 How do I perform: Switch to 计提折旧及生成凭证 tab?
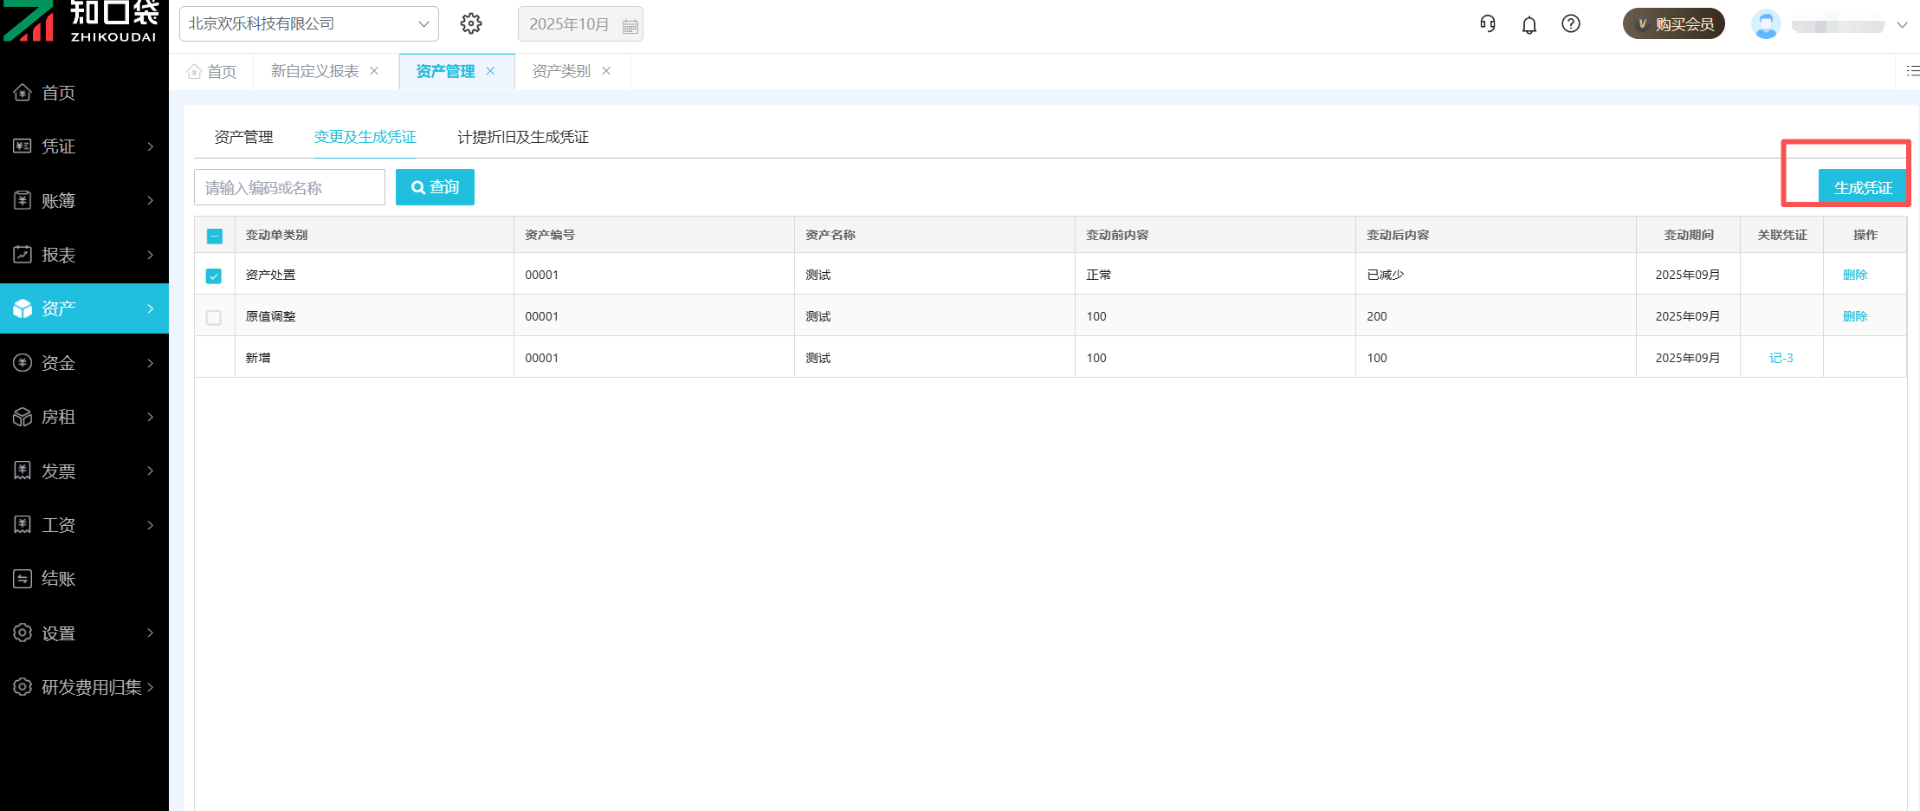pyautogui.click(x=523, y=137)
